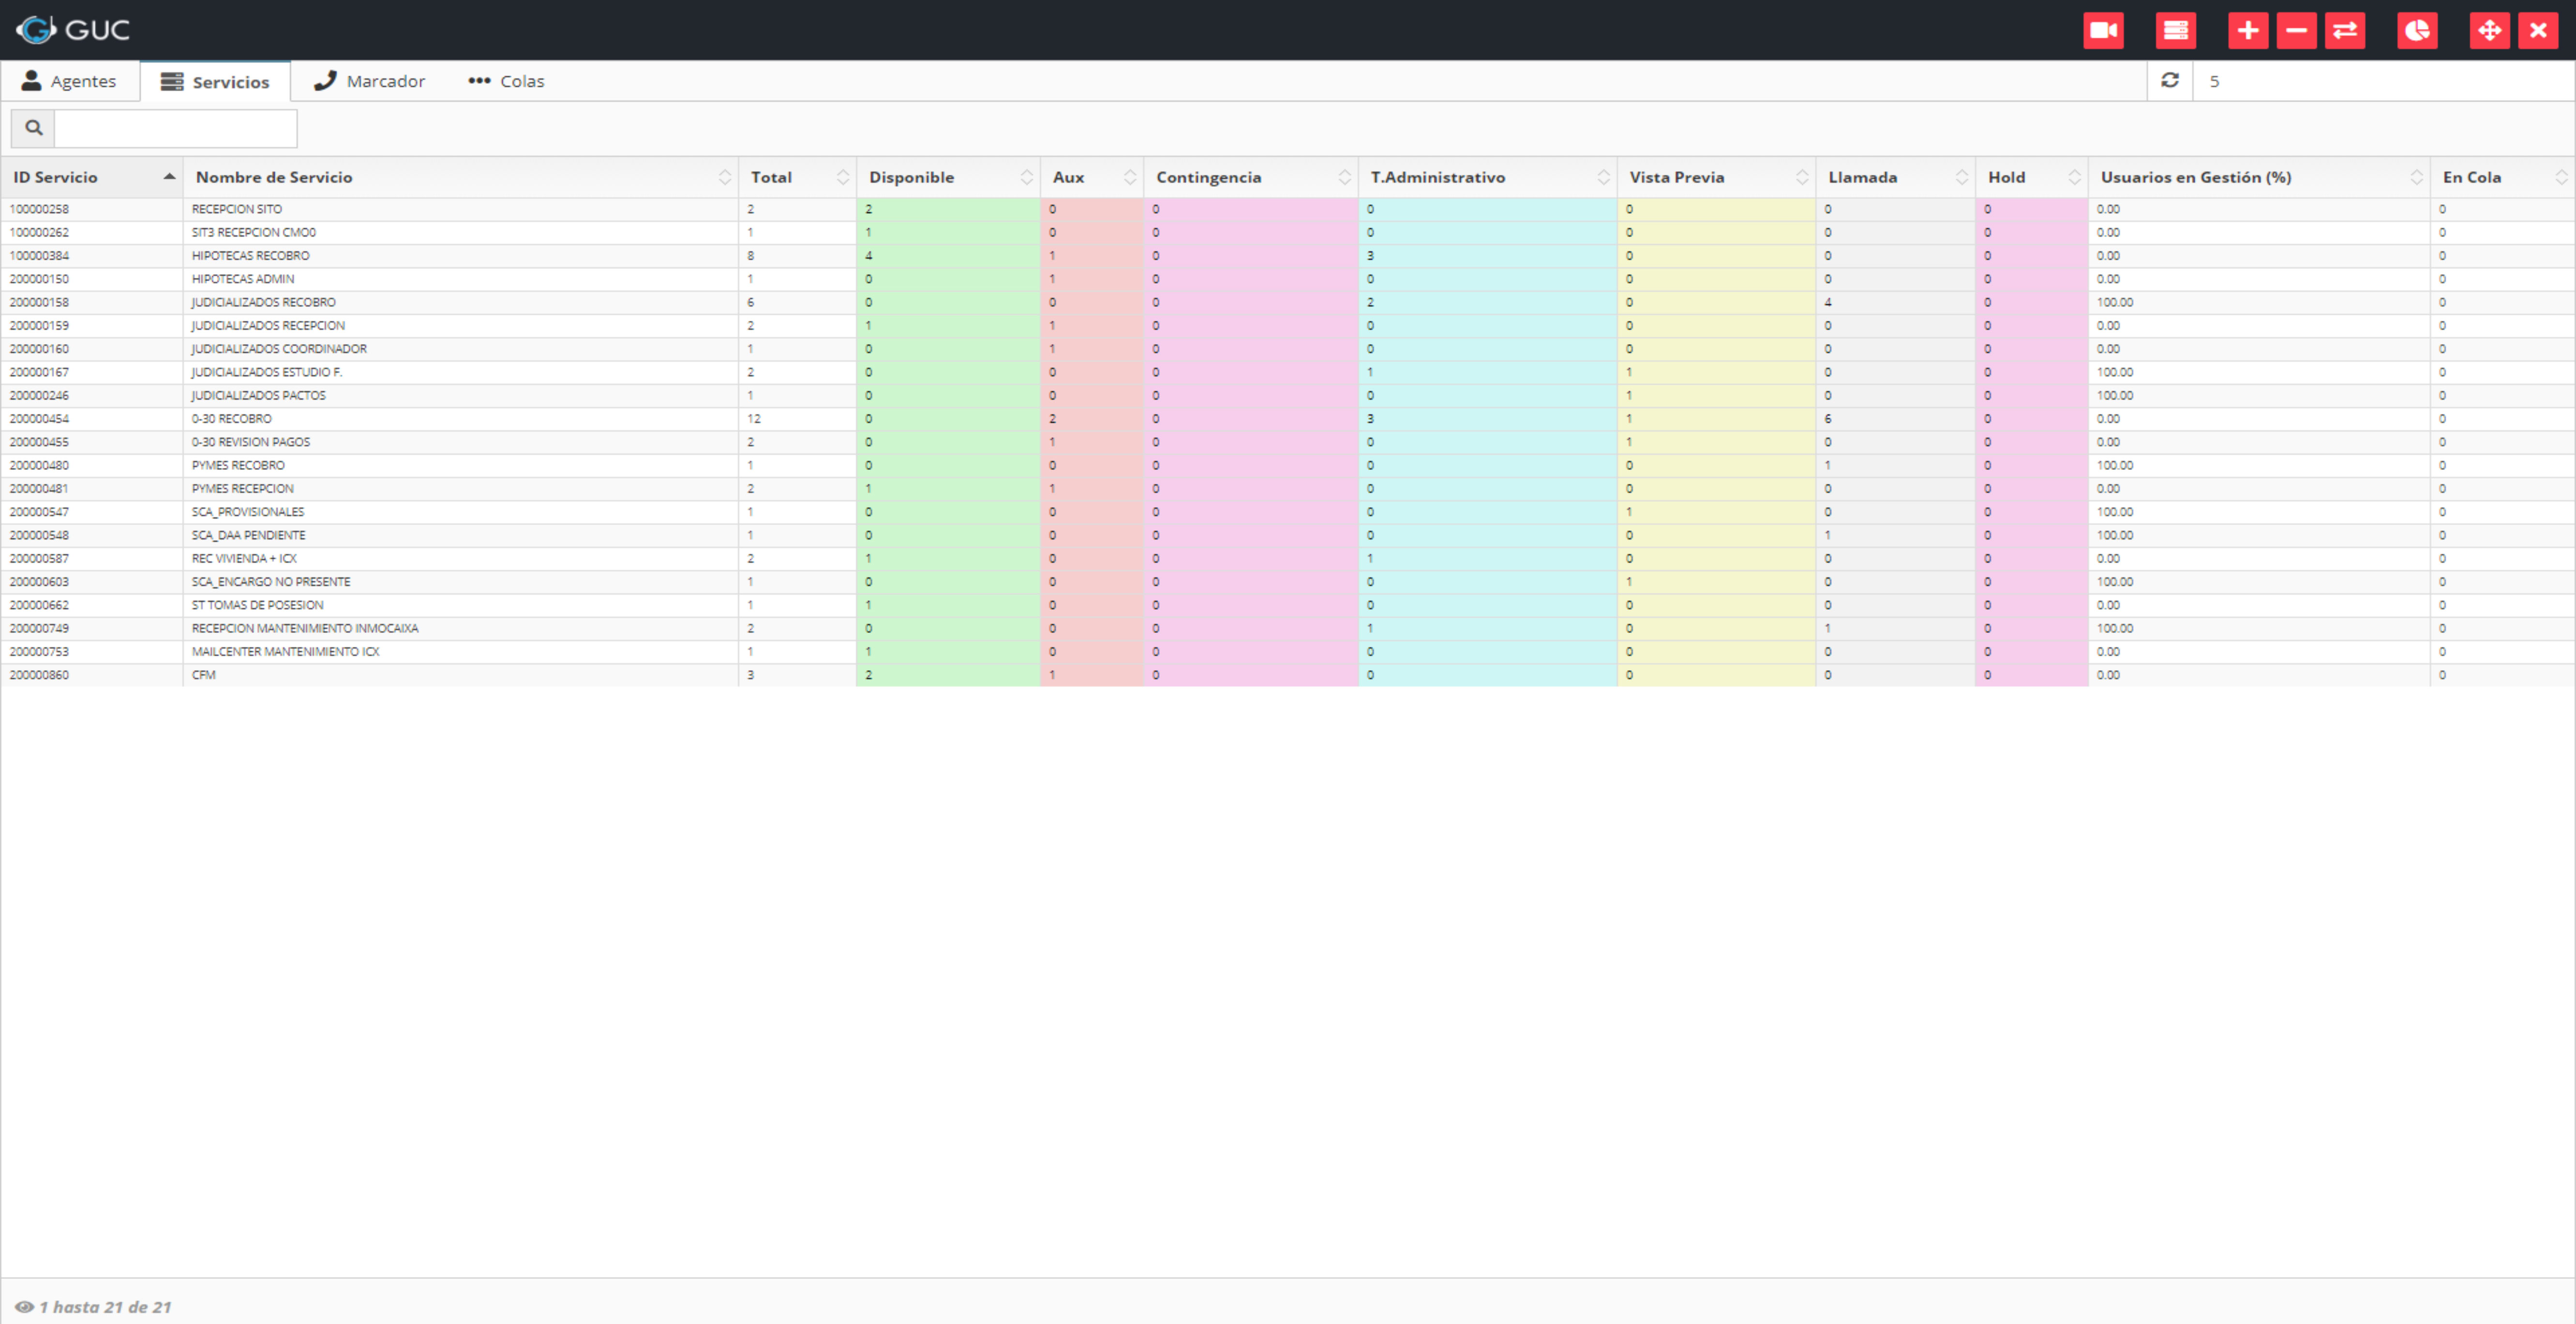Sort by T.Administrativo column header
Image resolution: width=2576 pixels, height=1324 pixels.
pos(1488,177)
